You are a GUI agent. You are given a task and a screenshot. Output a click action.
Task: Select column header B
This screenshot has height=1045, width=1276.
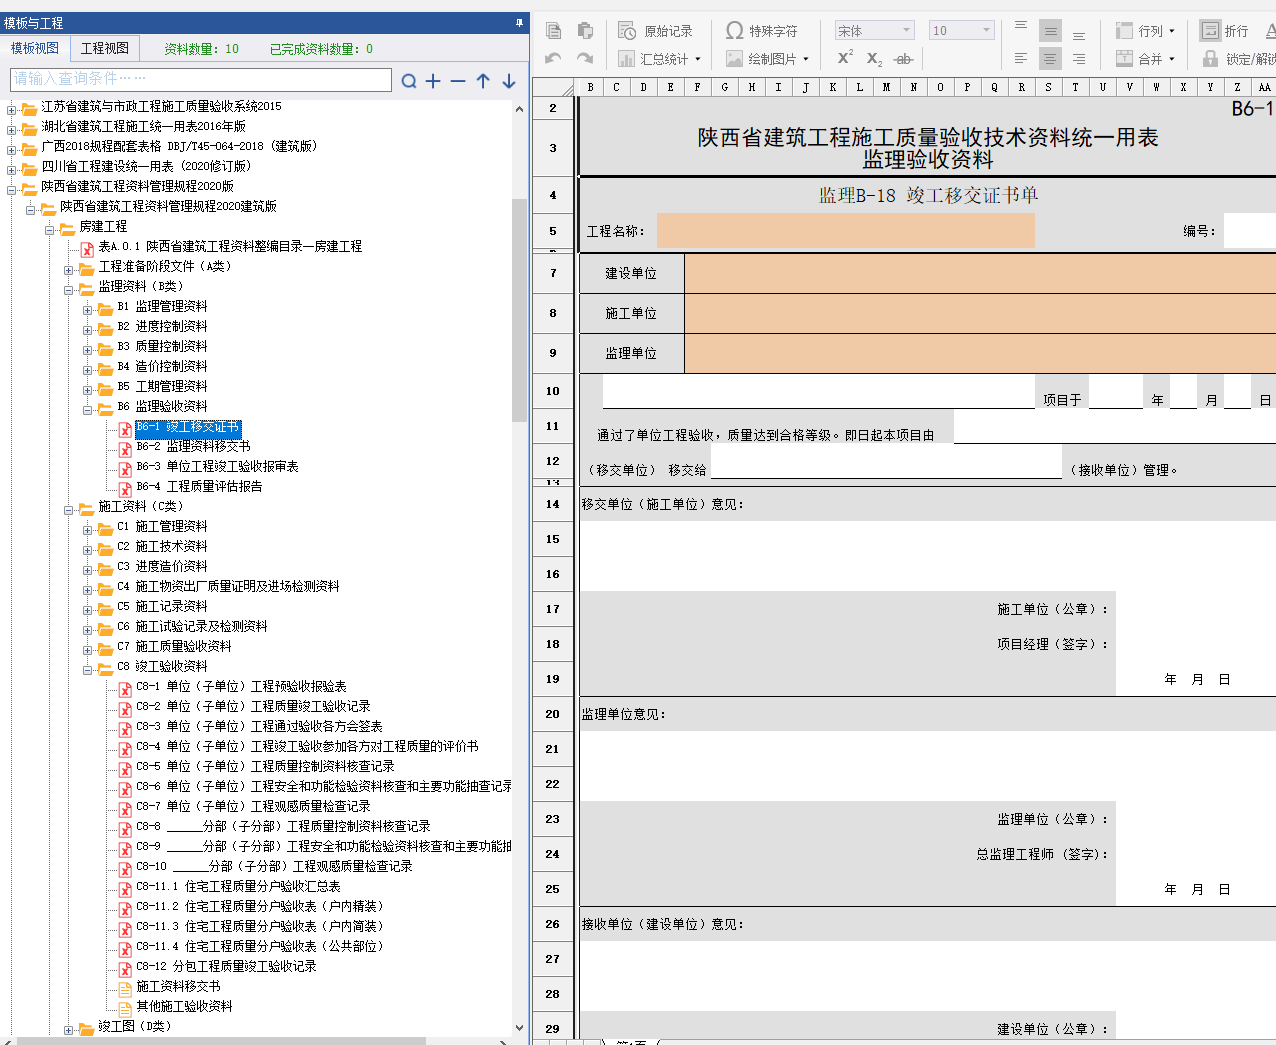pyautogui.click(x=590, y=87)
